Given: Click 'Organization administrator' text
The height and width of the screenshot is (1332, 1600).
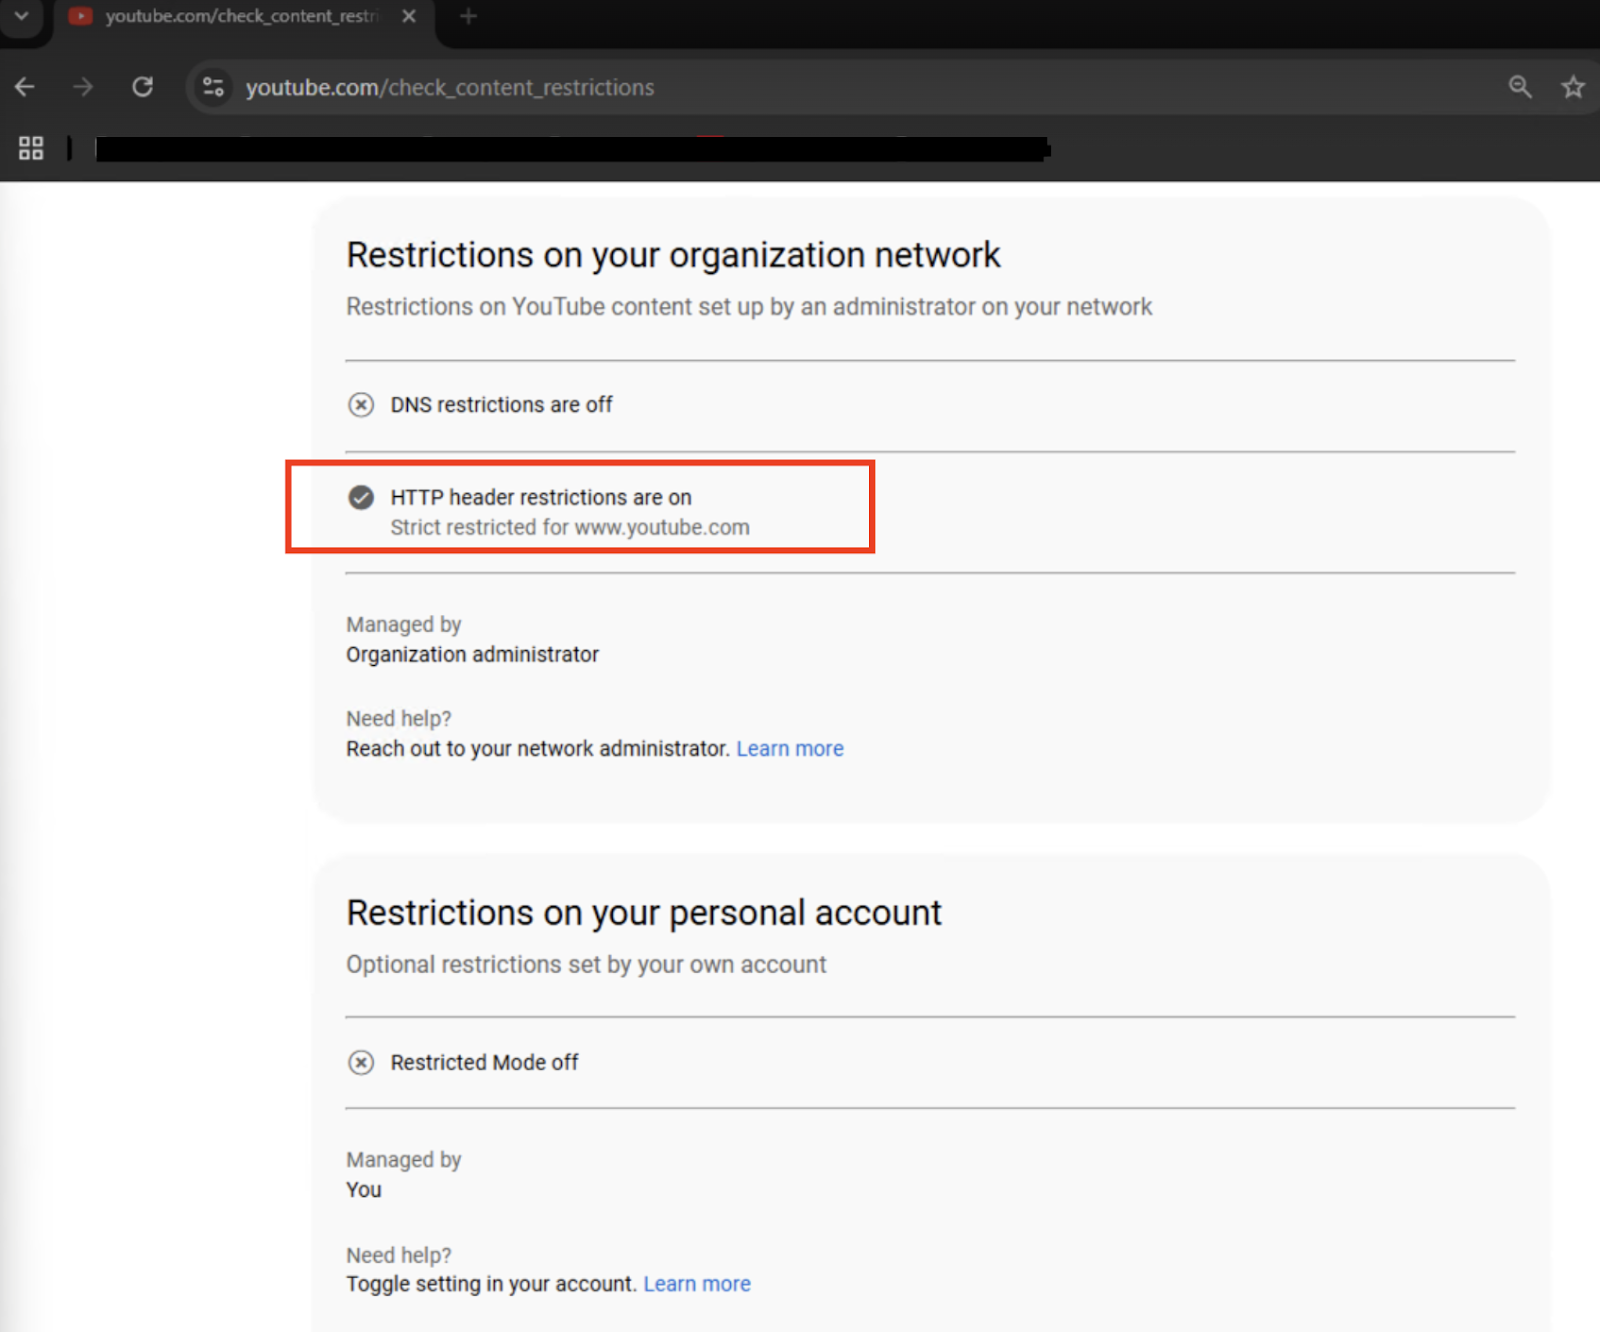Looking at the screenshot, I should pyautogui.click(x=472, y=654).
